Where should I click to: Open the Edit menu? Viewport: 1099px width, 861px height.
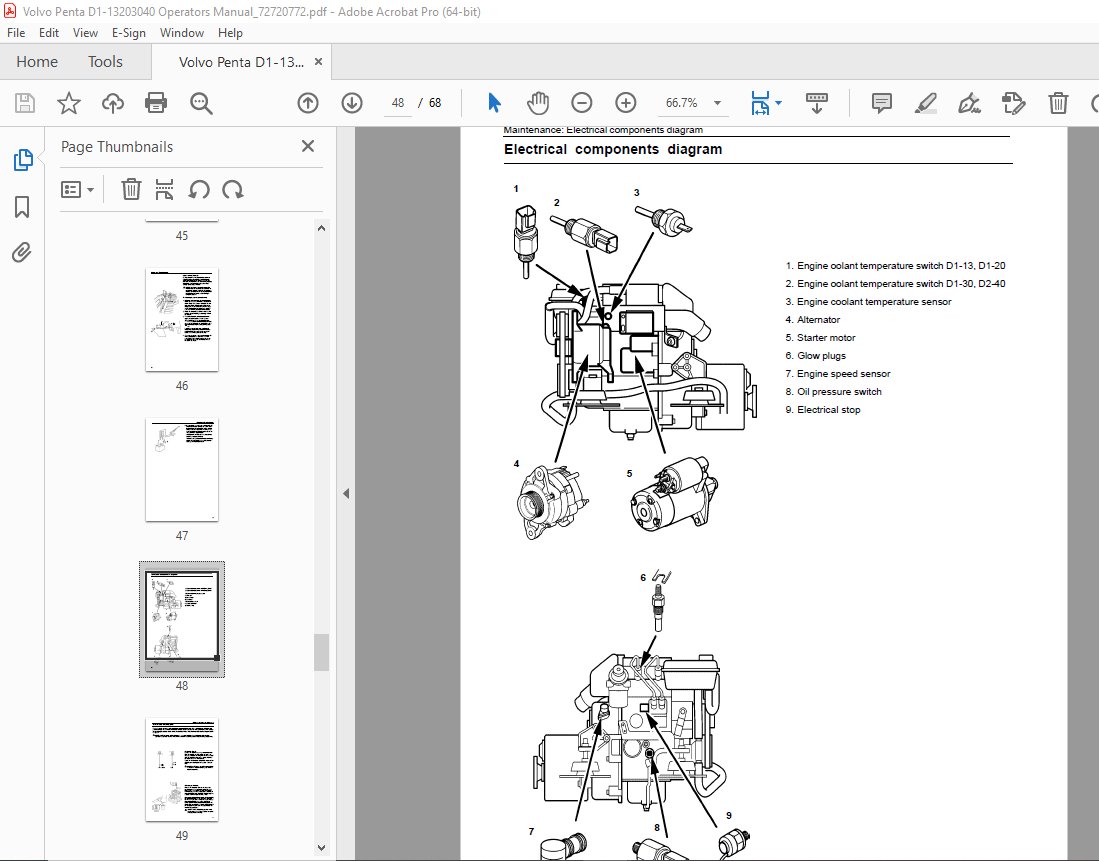tap(48, 33)
